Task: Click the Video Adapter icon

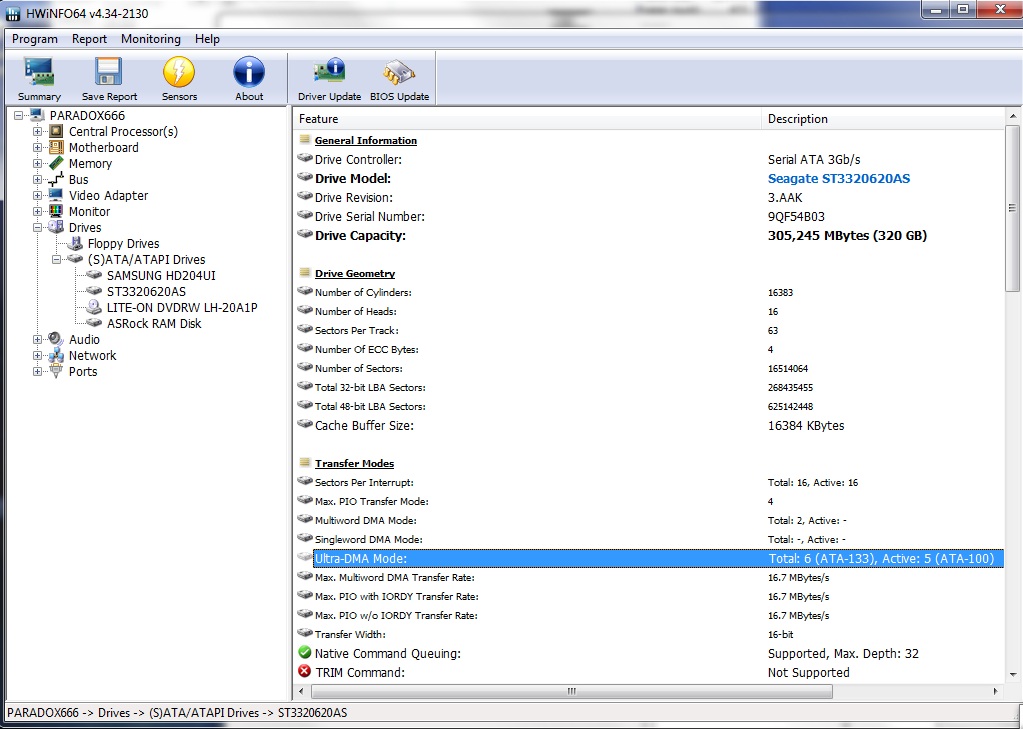Action: [57, 195]
